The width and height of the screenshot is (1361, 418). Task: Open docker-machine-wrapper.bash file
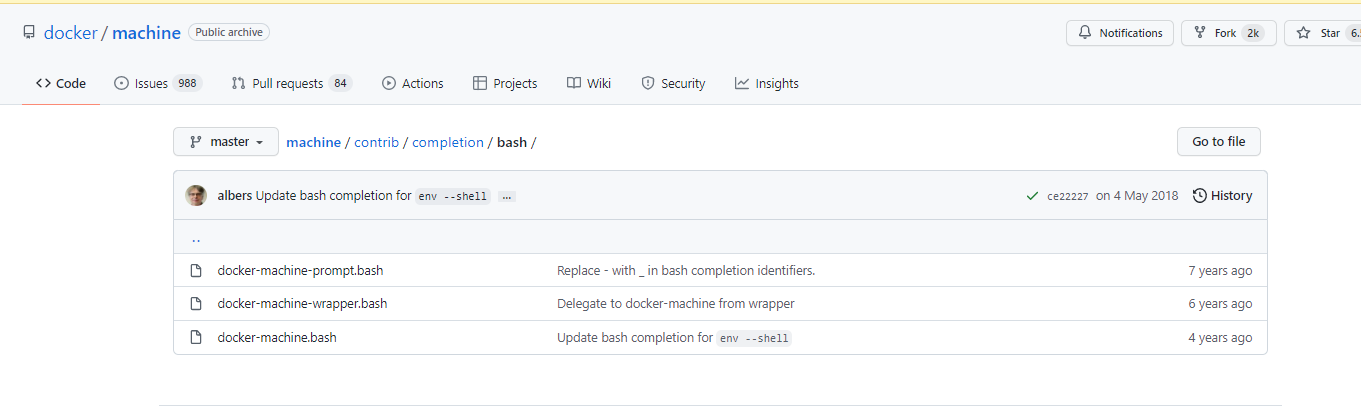(x=302, y=304)
